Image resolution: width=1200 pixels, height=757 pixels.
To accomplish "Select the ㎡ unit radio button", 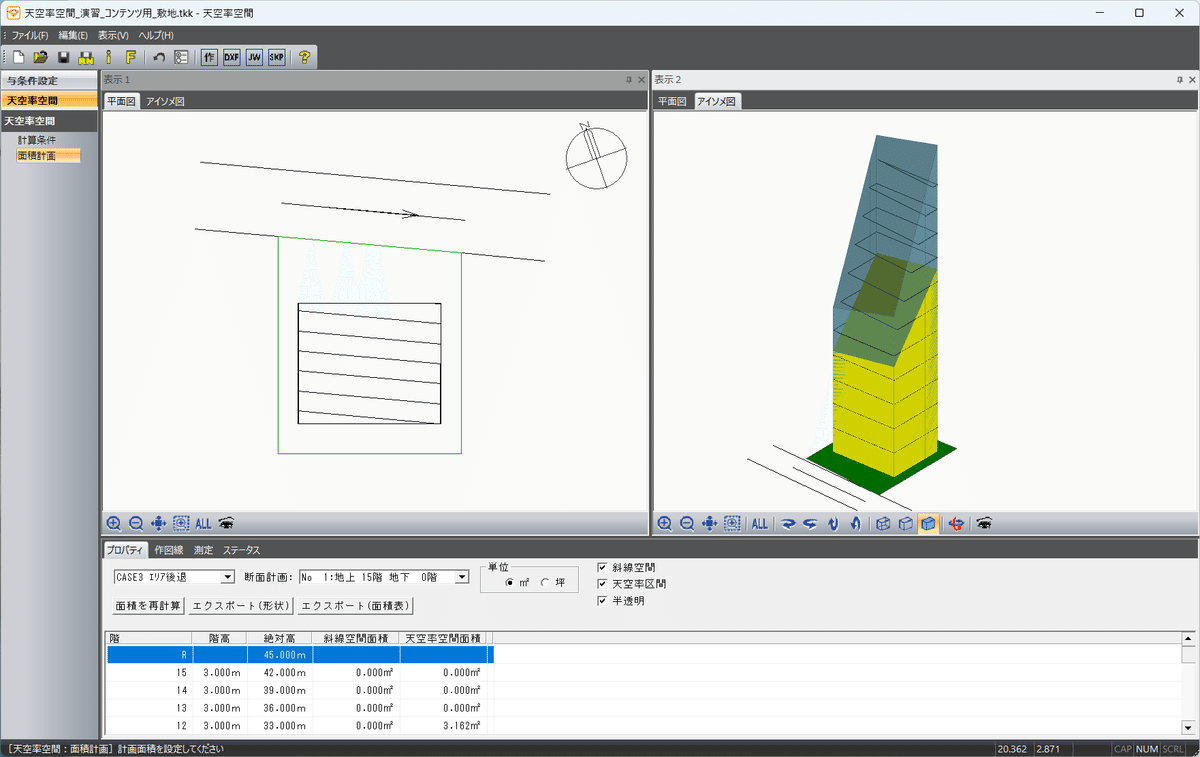I will pos(510,582).
